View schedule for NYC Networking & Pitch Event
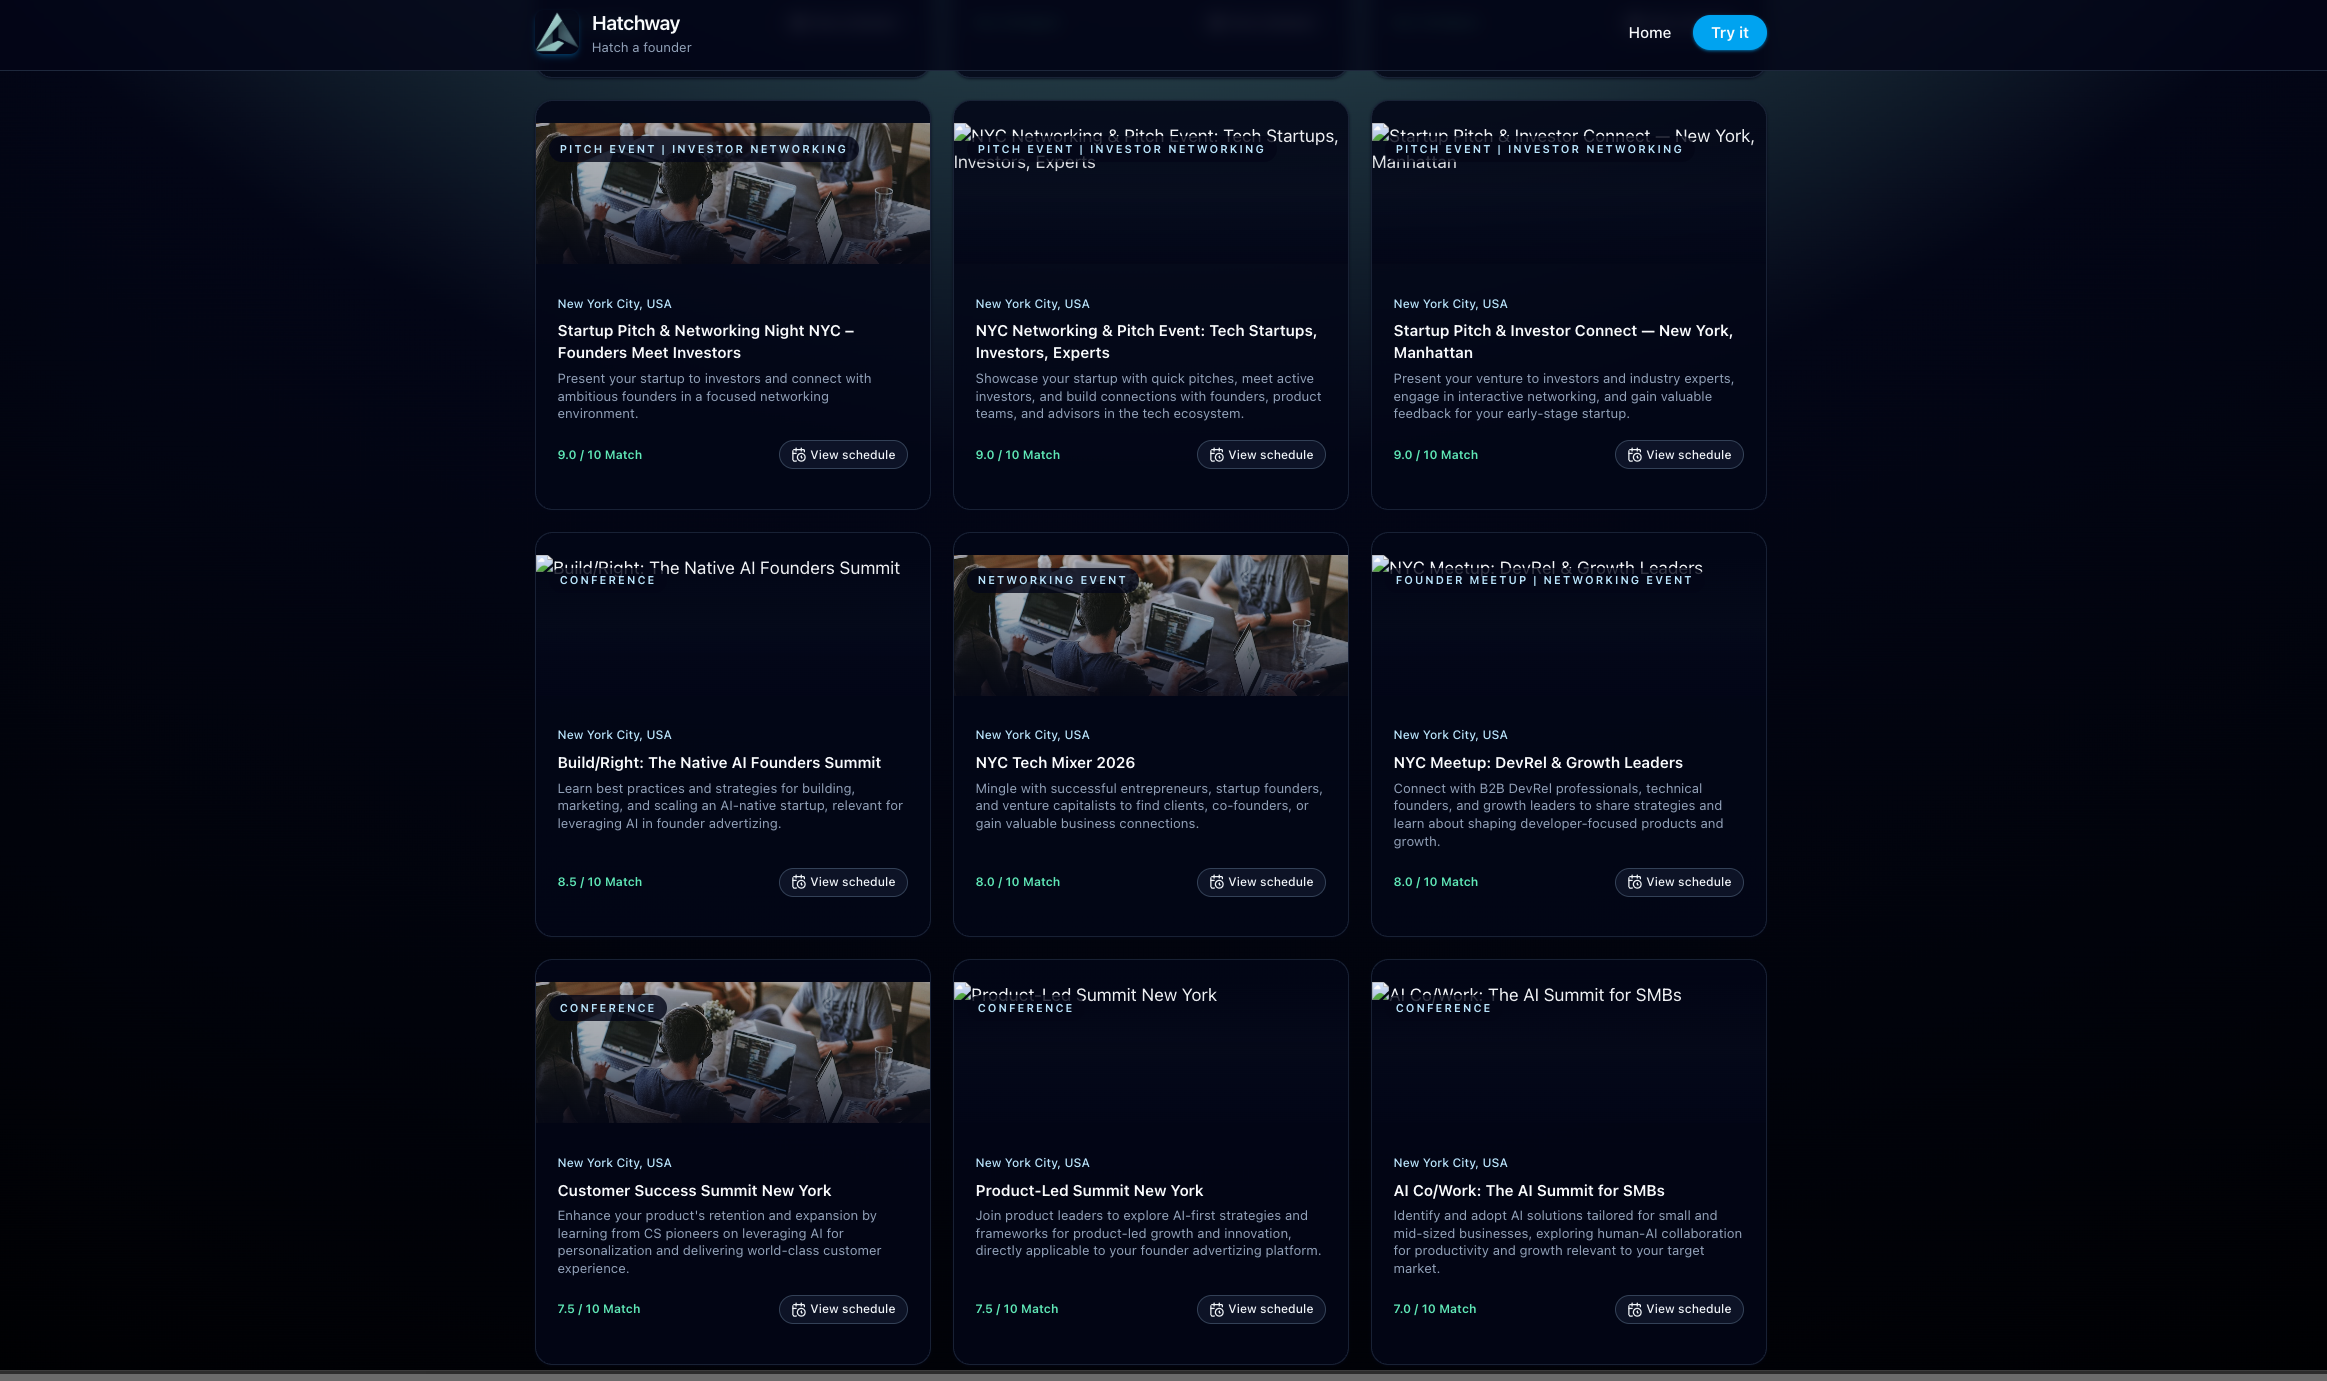The image size is (2327, 1381). (1260, 455)
